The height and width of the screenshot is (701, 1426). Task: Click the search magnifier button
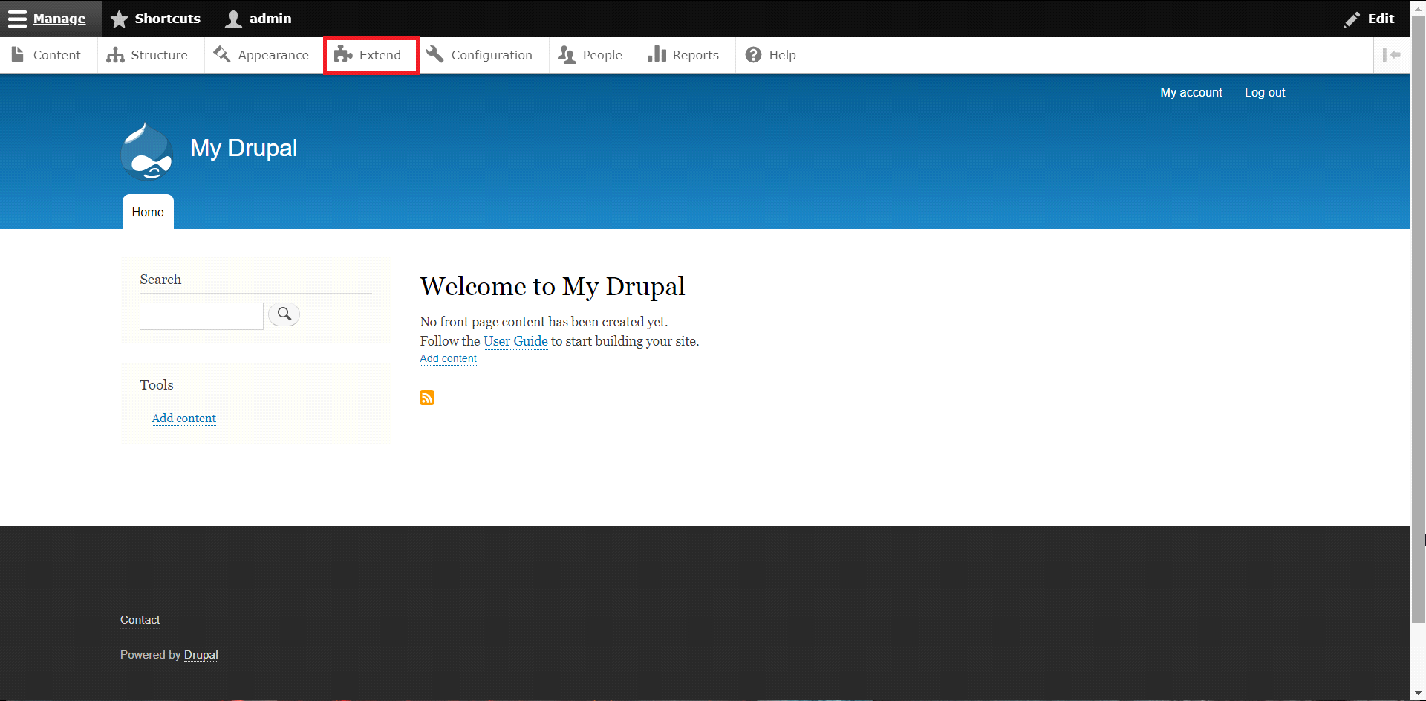pyautogui.click(x=284, y=314)
